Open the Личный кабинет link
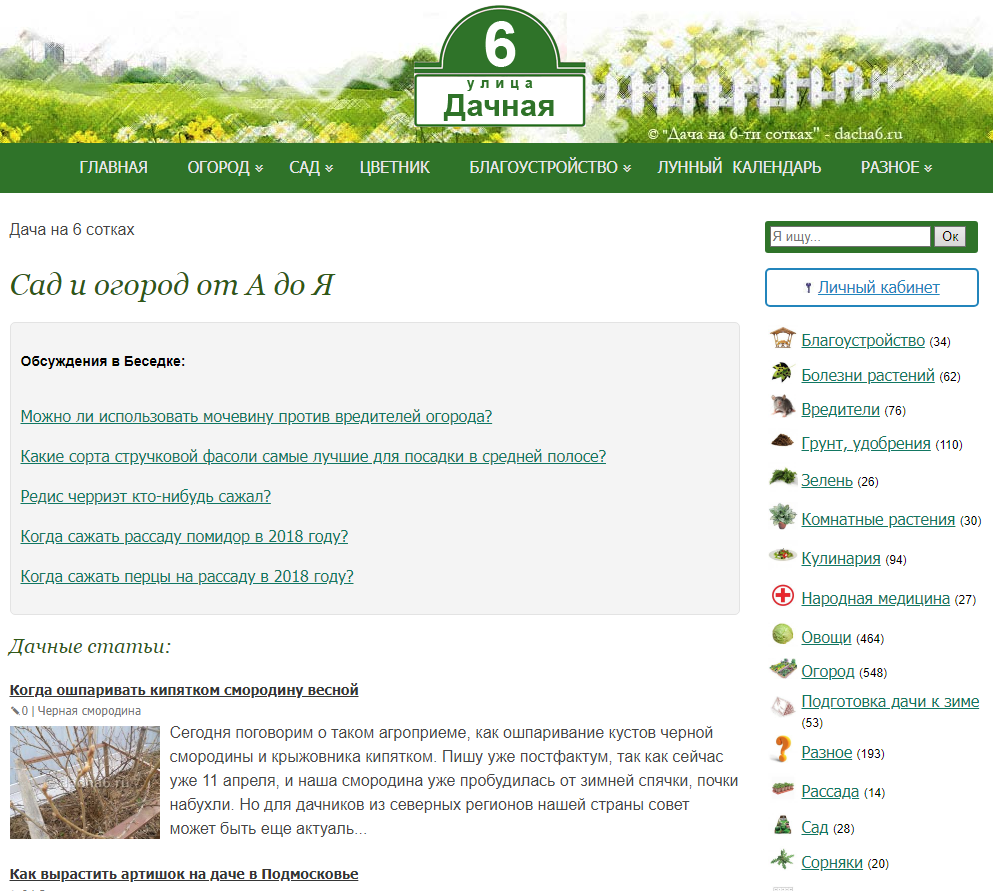993x891 pixels. click(x=878, y=288)
